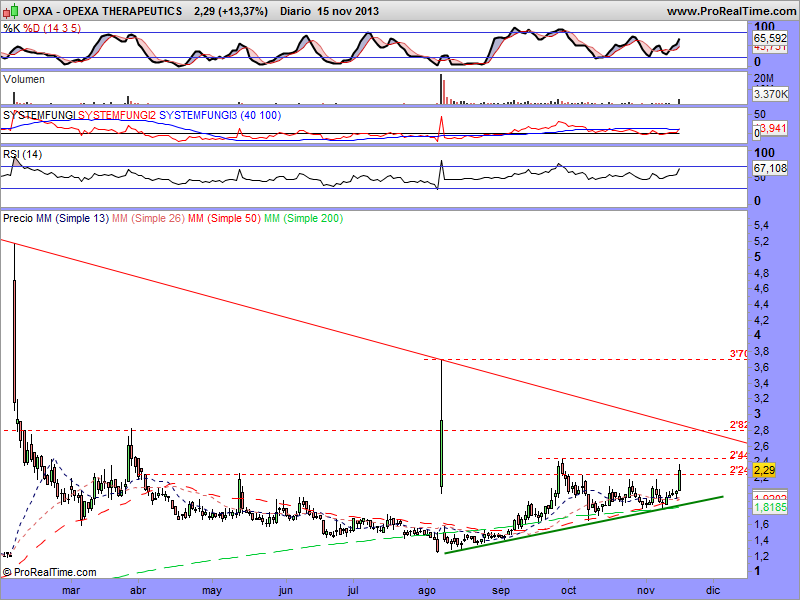Viewport: 800px width, 600px height.
Task: Click the 3,6 price axis label
Action: (761, 367)
